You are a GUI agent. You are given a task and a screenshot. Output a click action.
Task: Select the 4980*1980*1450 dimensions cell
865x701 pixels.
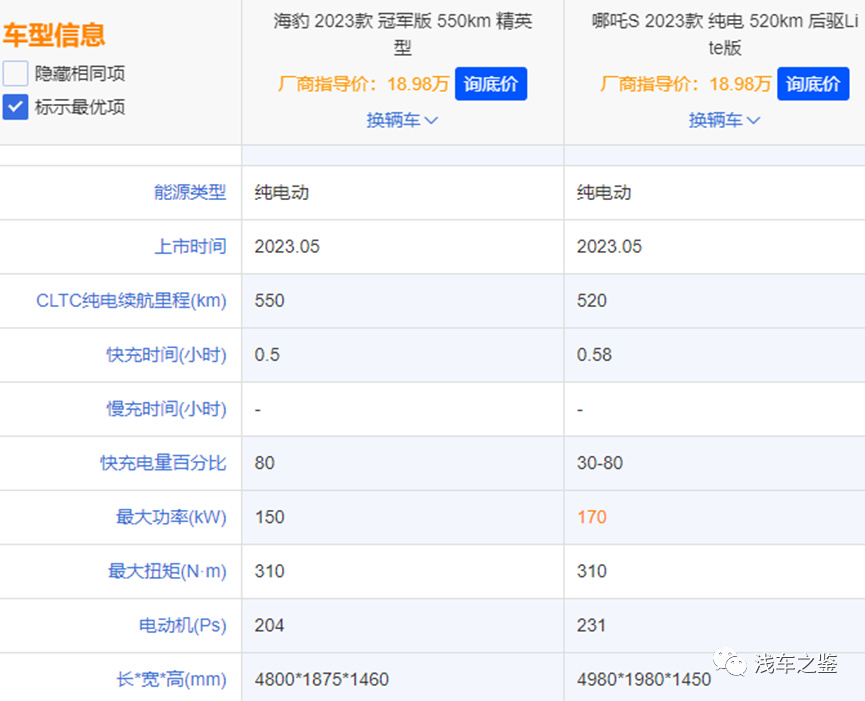pos(715,678)
